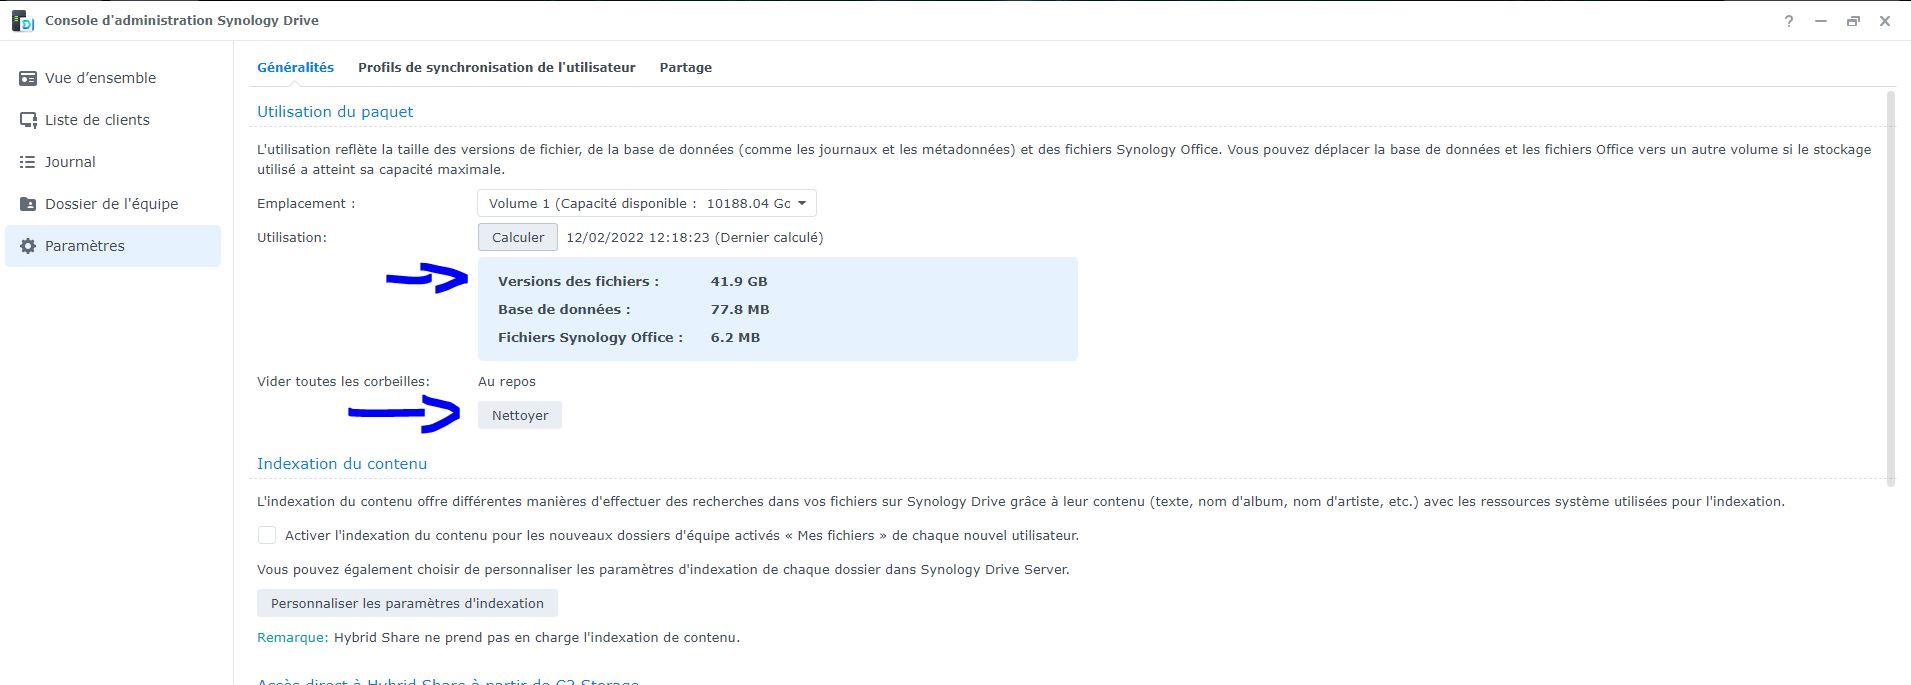
Task: Click the Liste de clients icon
Action: coord(28,120)
